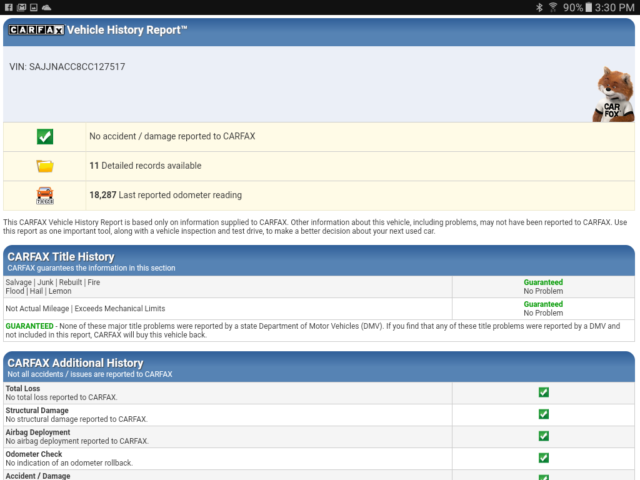The image size is (640, 480).
Task: Tap the Bluetooth icon in status bar
Action: [x=536, y=7]
